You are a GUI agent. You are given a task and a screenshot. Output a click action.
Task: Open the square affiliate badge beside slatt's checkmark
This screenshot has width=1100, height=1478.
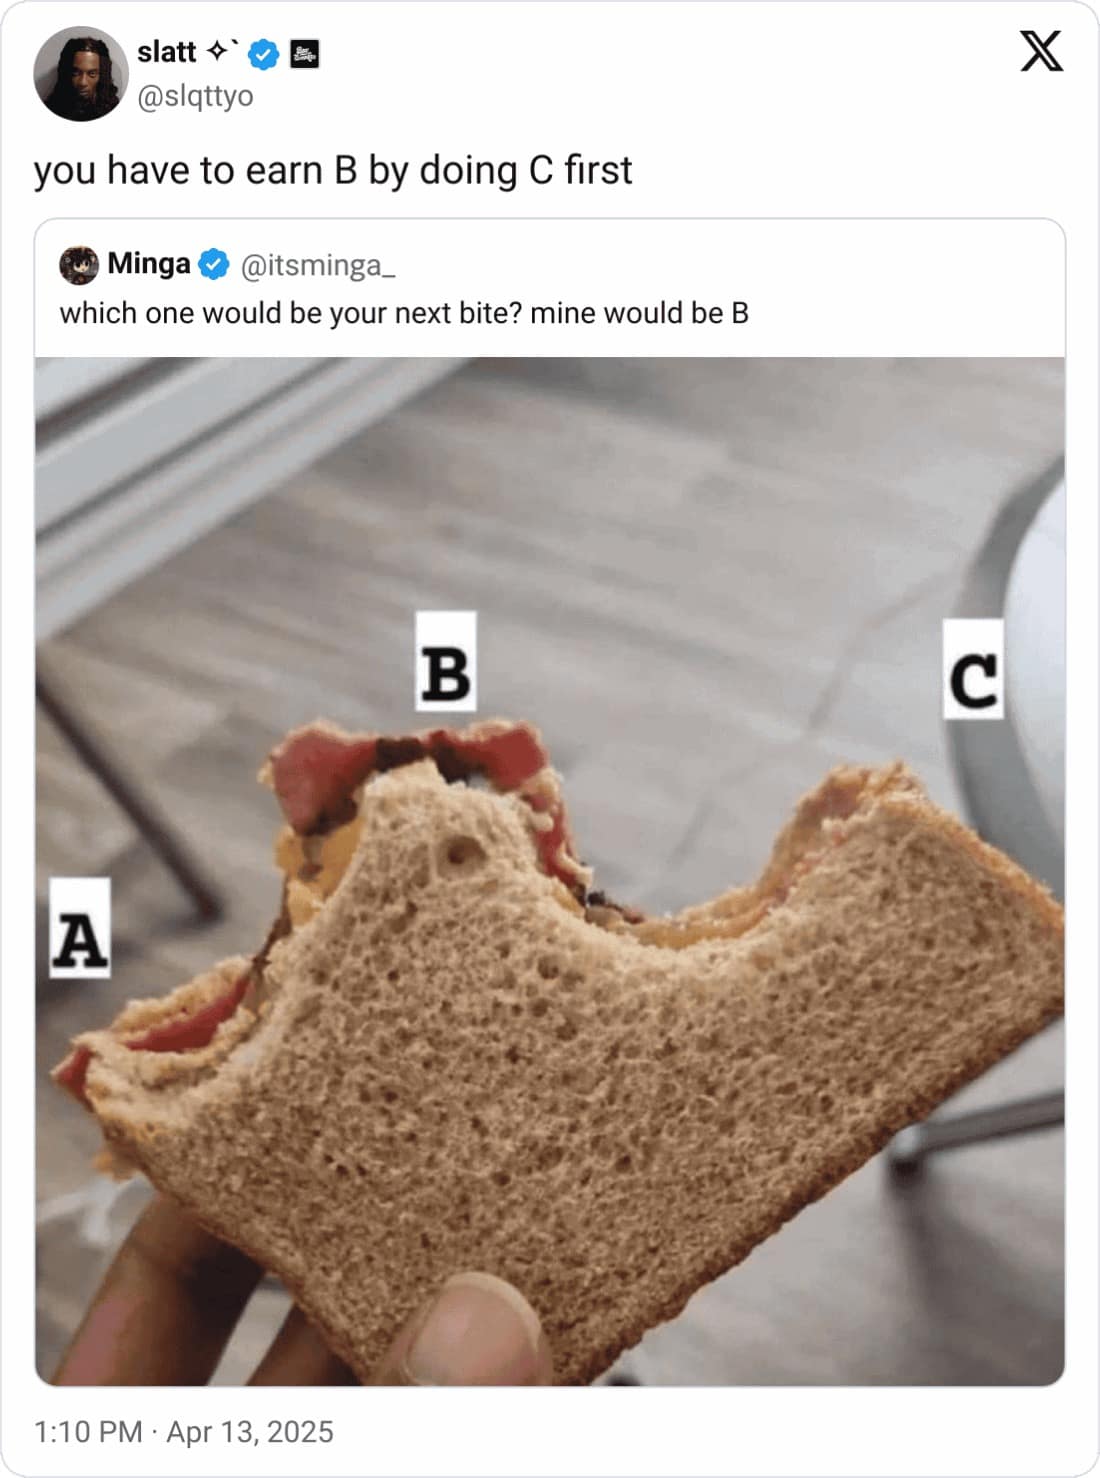(x=306, y=55)
